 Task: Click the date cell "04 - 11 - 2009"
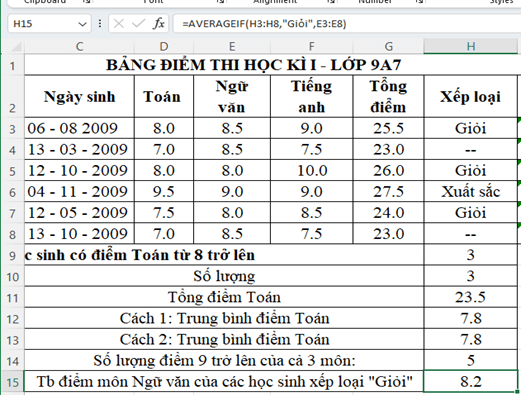pos(79,192)
